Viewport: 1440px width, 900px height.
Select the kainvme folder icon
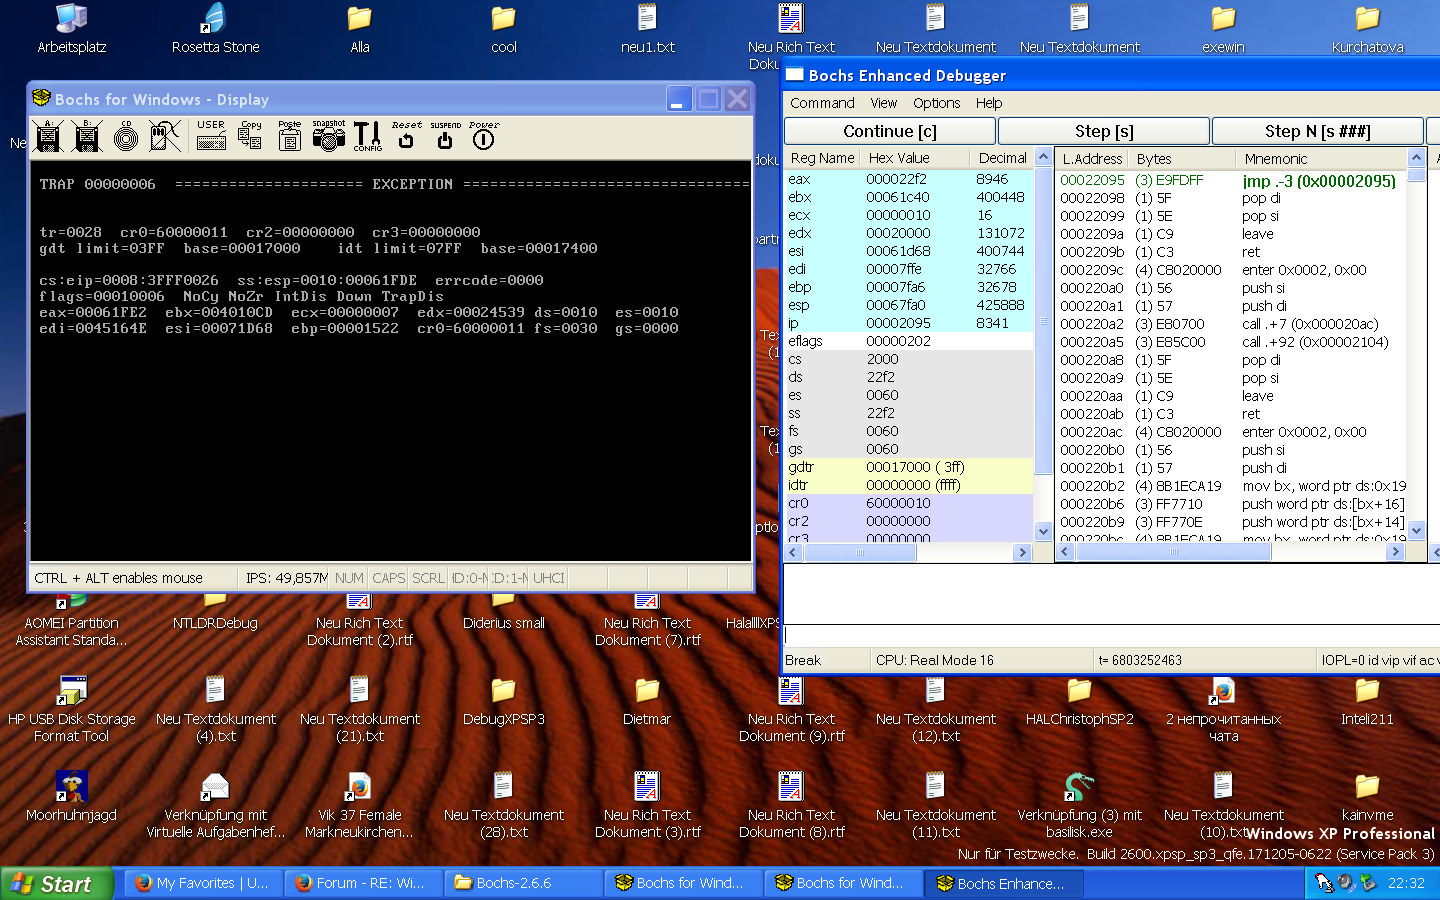(1367, 797)
